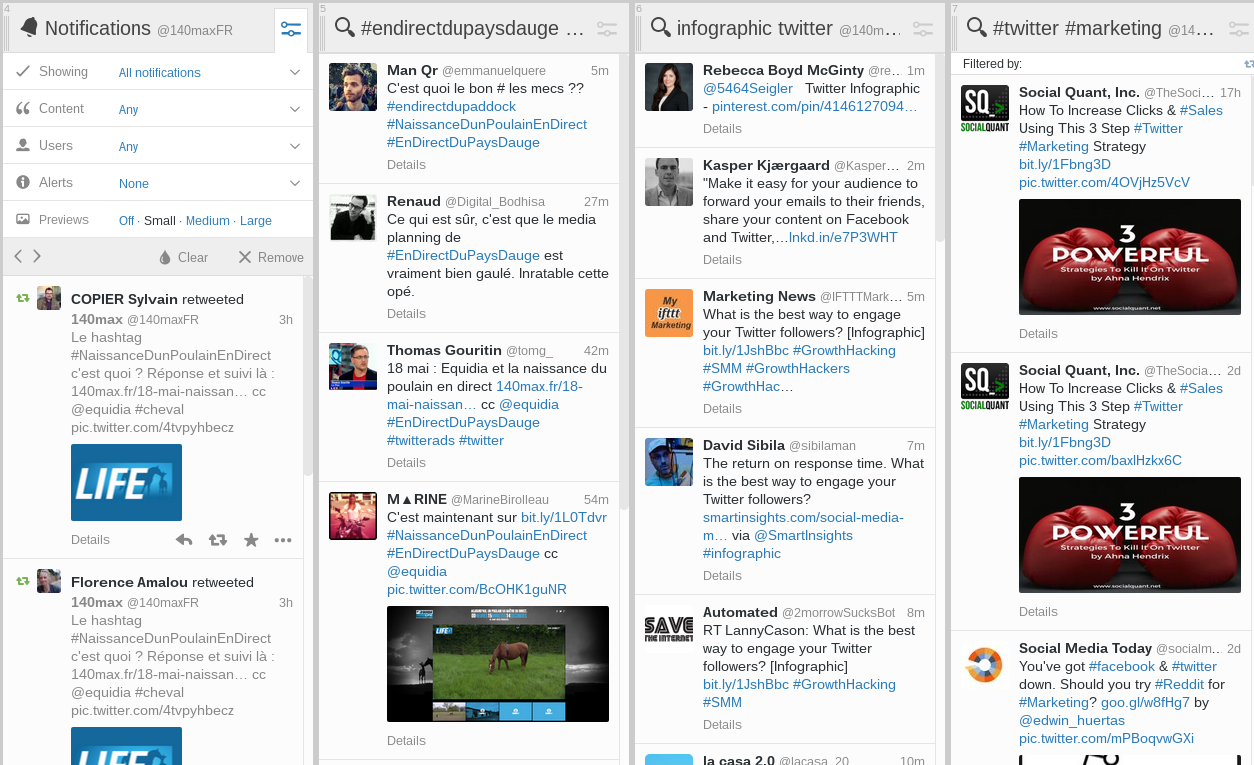Click the Clear column button

pos(183,257)
